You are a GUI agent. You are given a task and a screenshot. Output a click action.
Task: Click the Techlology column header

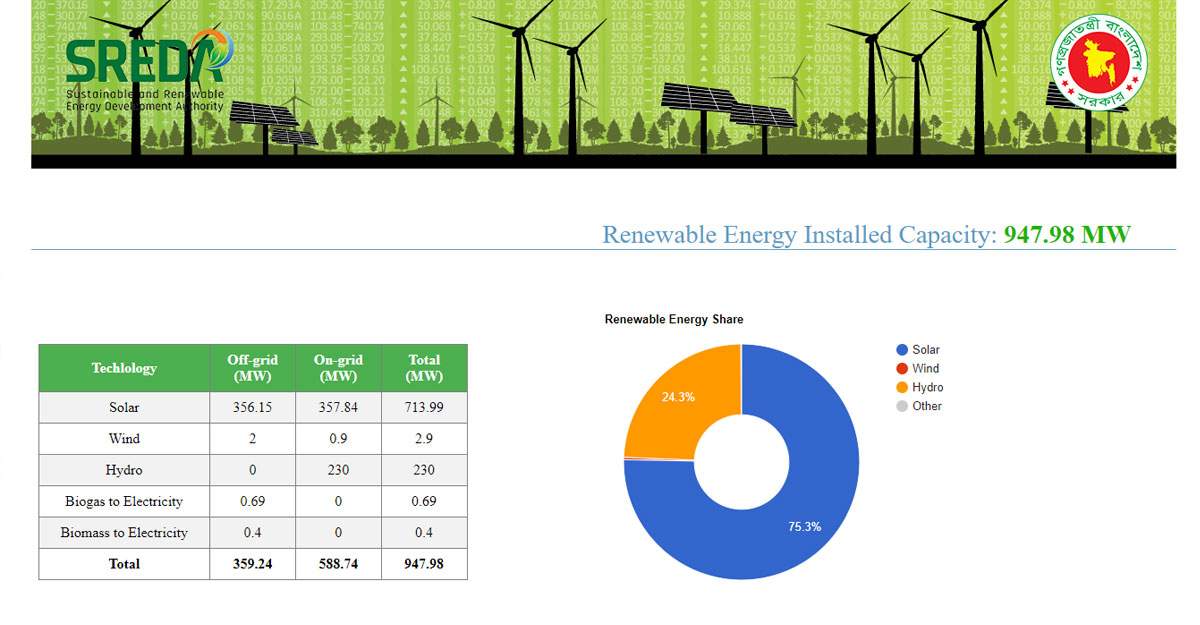[124, 368]
